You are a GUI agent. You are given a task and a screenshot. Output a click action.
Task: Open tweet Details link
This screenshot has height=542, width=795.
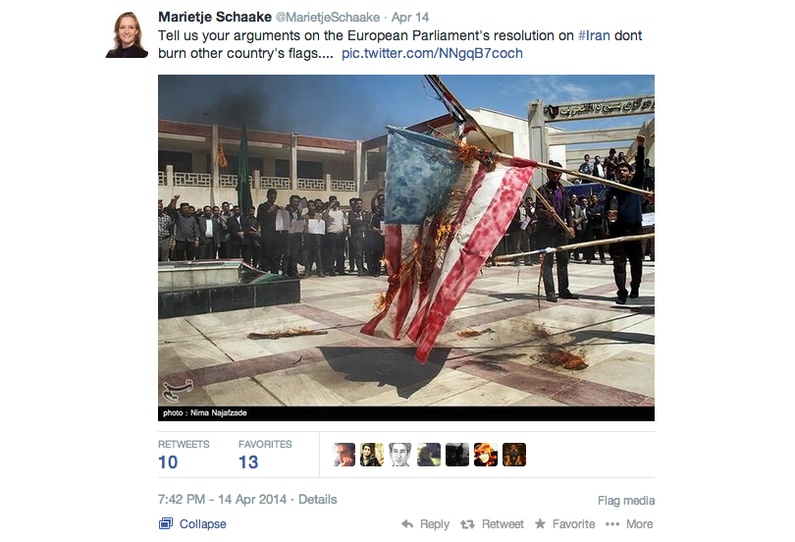point(317,499)
